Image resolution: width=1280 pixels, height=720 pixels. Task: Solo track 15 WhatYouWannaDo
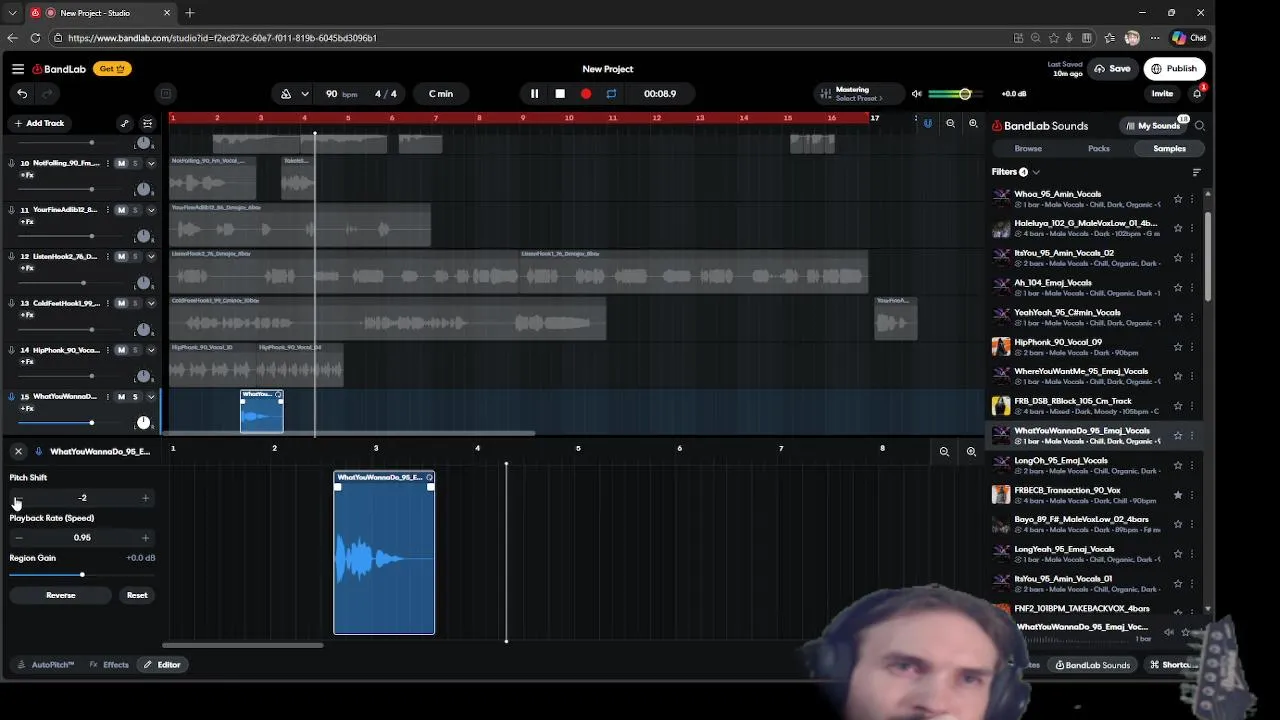coord(136,397)
